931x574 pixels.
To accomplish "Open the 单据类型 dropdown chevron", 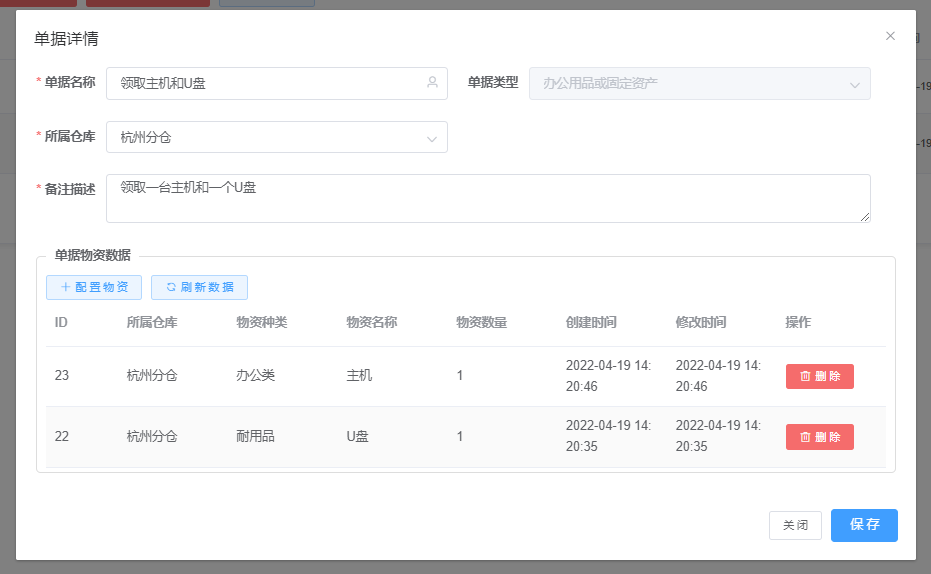I will (855, 84).
